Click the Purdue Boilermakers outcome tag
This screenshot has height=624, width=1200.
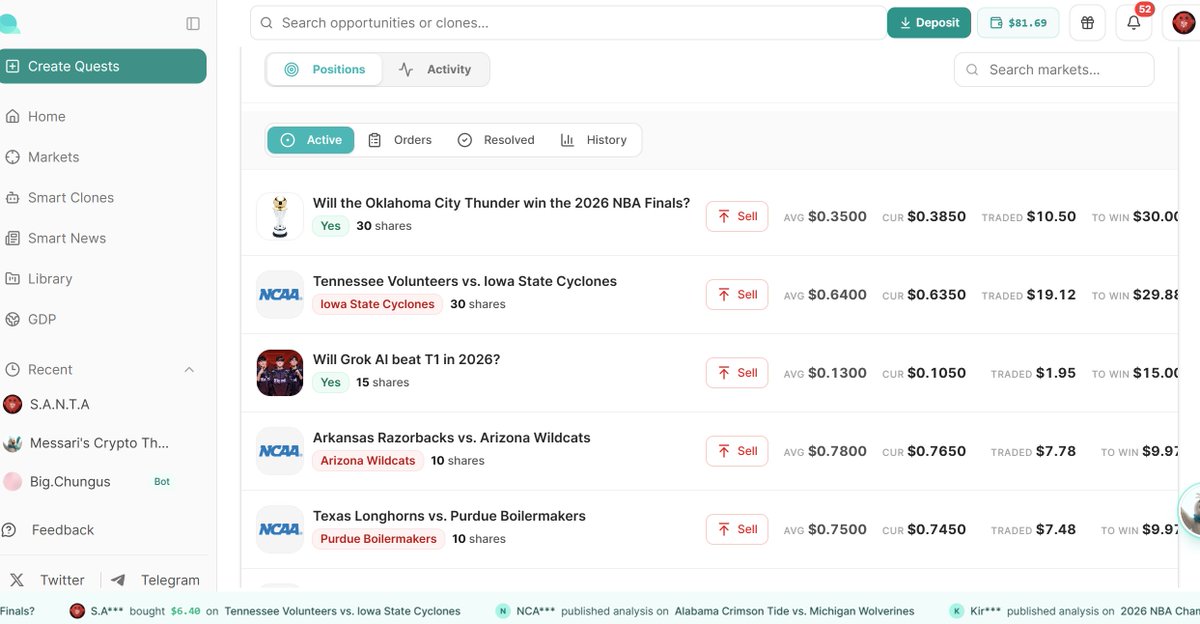click(379, 539)
